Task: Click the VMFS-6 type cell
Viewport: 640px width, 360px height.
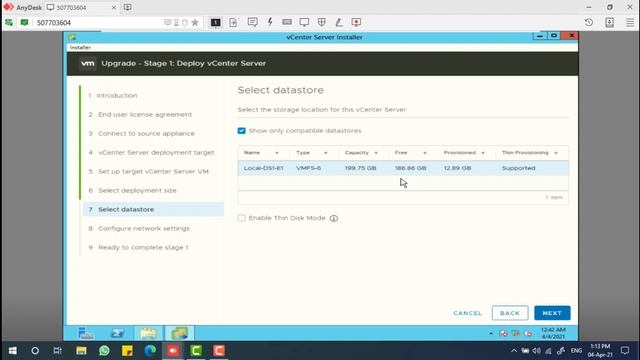Action: tap(309, 168)
